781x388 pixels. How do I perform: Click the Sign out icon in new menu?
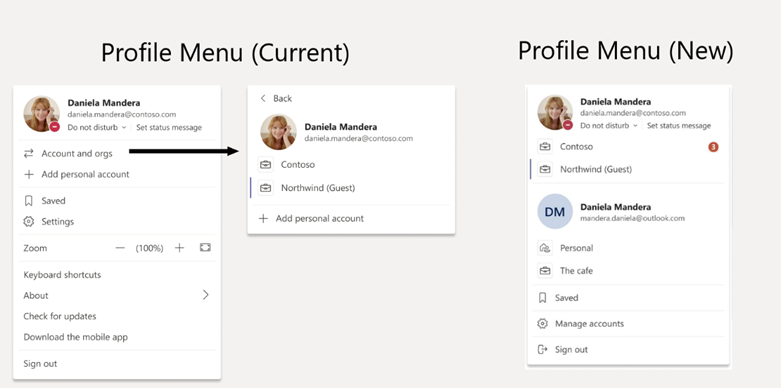(542, 350)
